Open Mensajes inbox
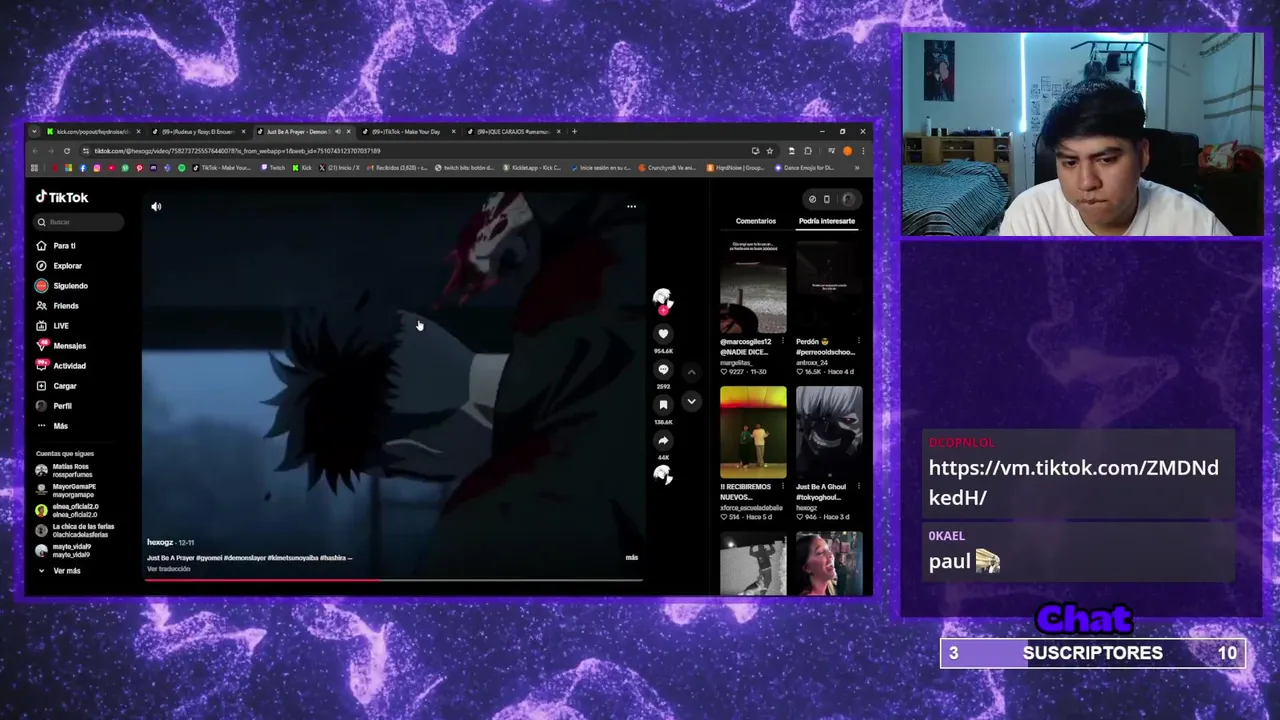 [61, 346]
